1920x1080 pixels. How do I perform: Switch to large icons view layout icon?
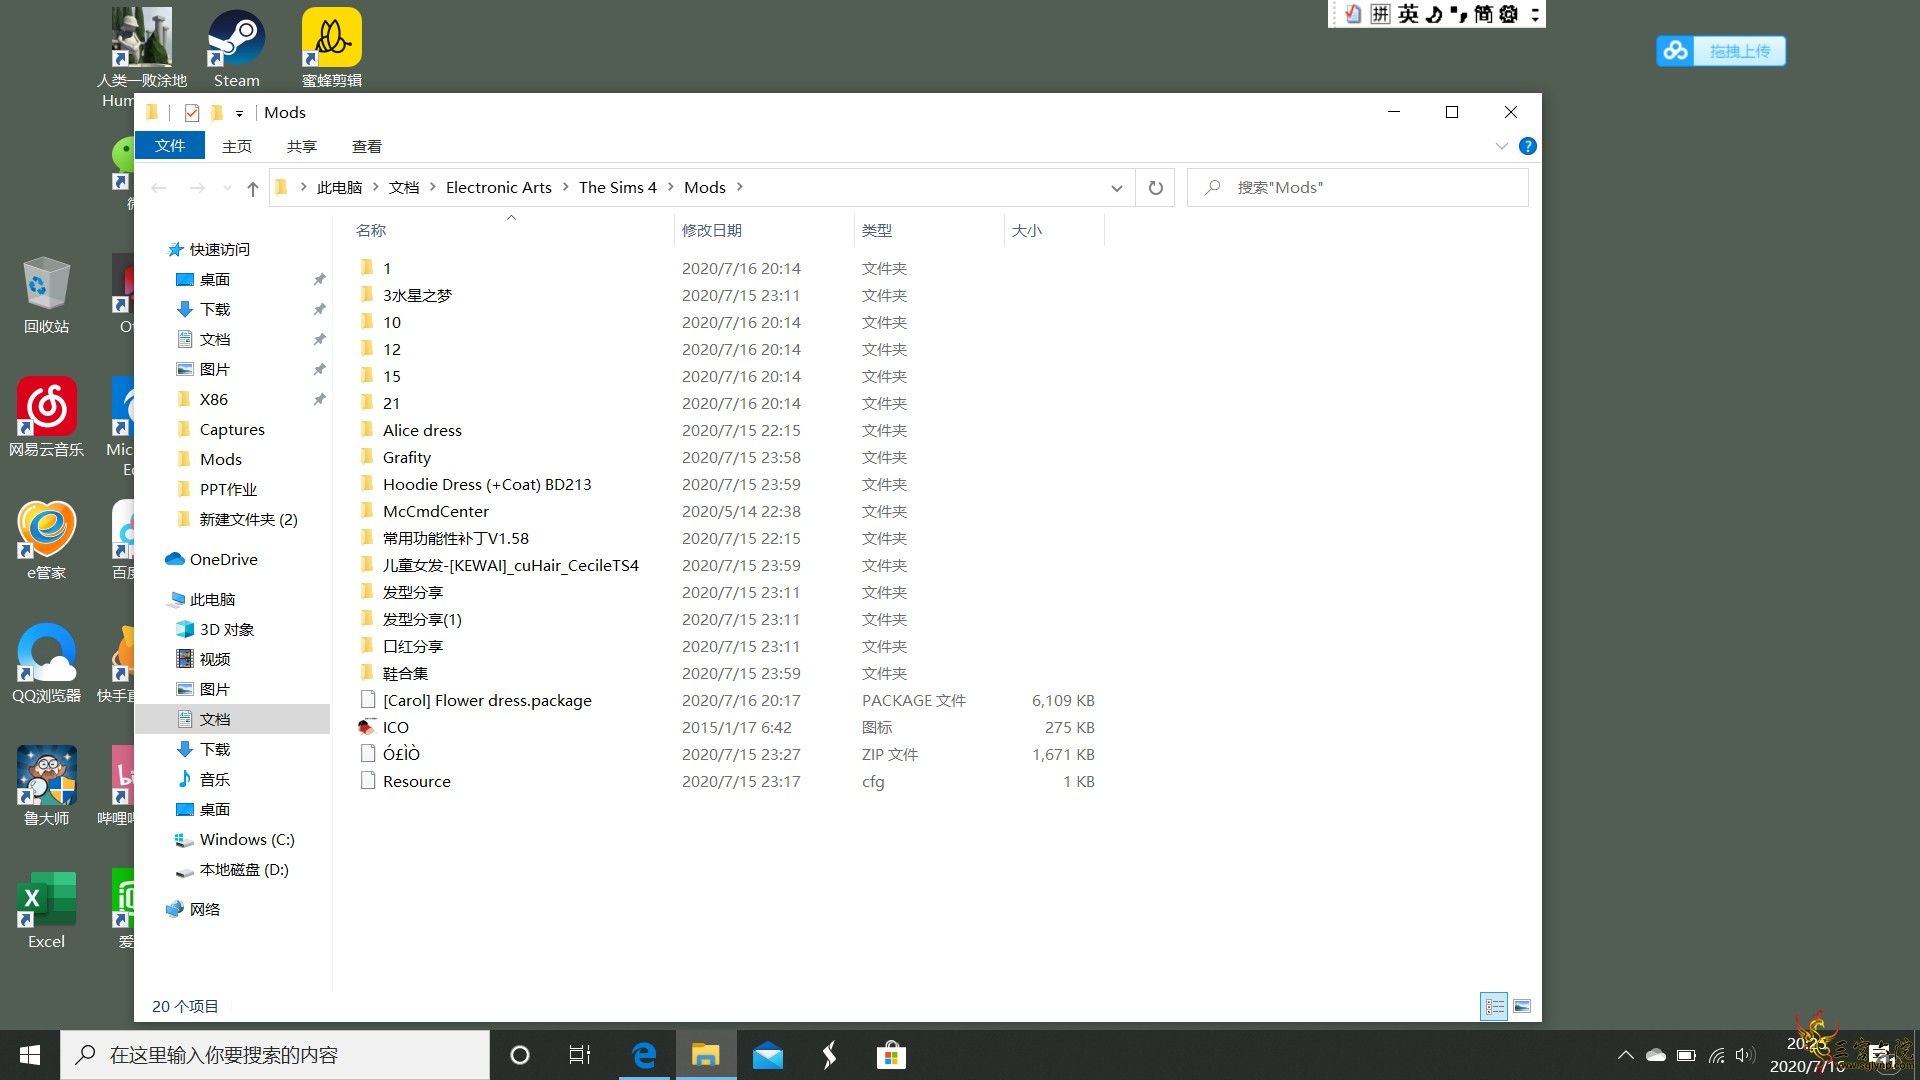tap(1522, 1006)
